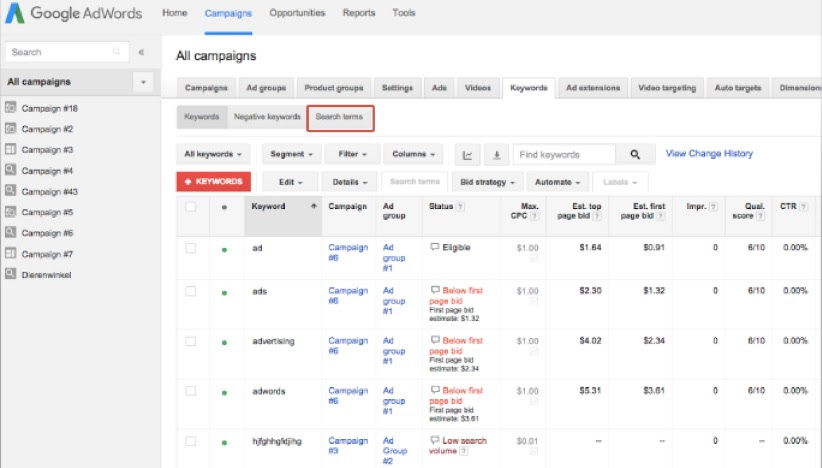
Task: Open the Tools menu
Action: [x=404, y=13]
